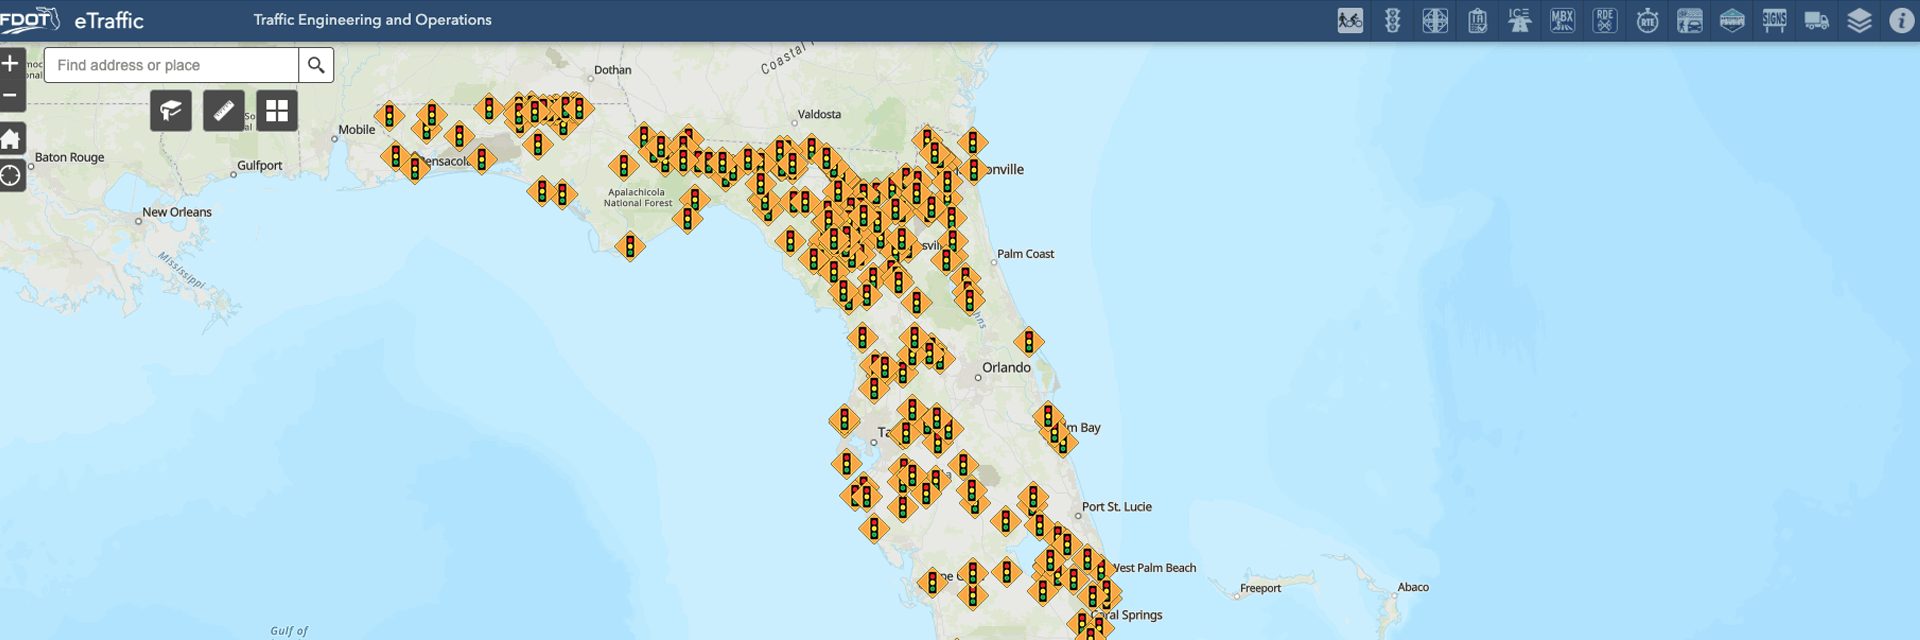Click the Apalachicola National Forest label
The height and width of the screenshot is (640, 1920).
[x=638, y=197]
